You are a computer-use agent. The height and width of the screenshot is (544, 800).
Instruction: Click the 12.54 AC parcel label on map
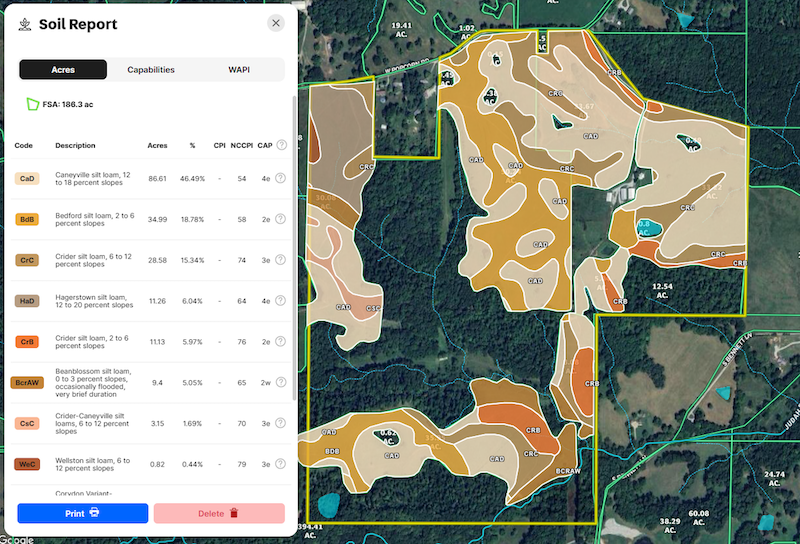coord(663,291)
